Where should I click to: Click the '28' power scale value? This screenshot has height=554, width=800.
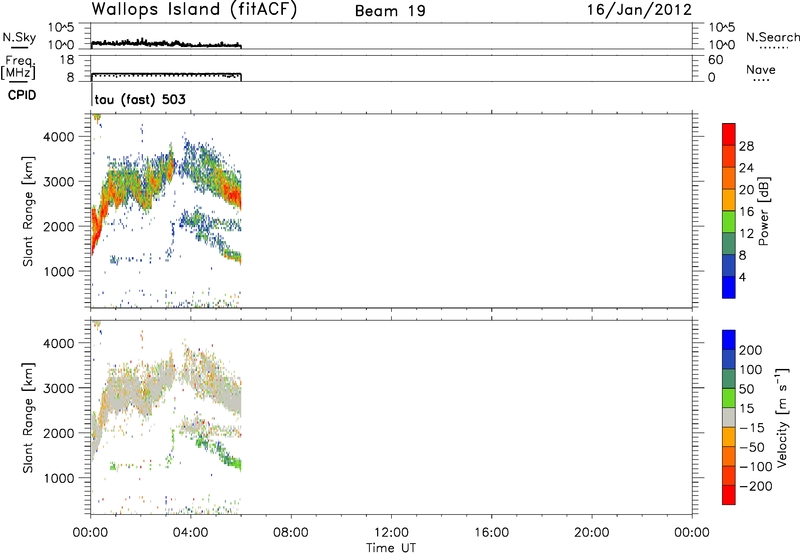click(746, 146)
